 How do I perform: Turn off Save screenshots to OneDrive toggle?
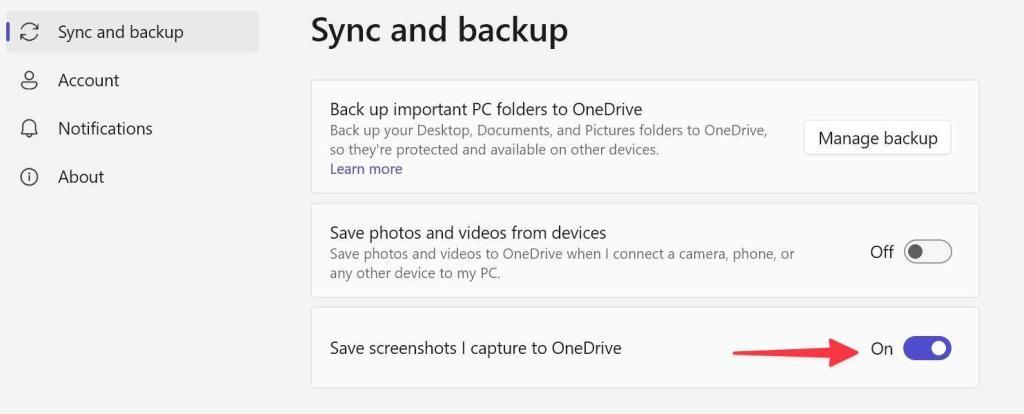pyautogui.click(x=927, y=348)
